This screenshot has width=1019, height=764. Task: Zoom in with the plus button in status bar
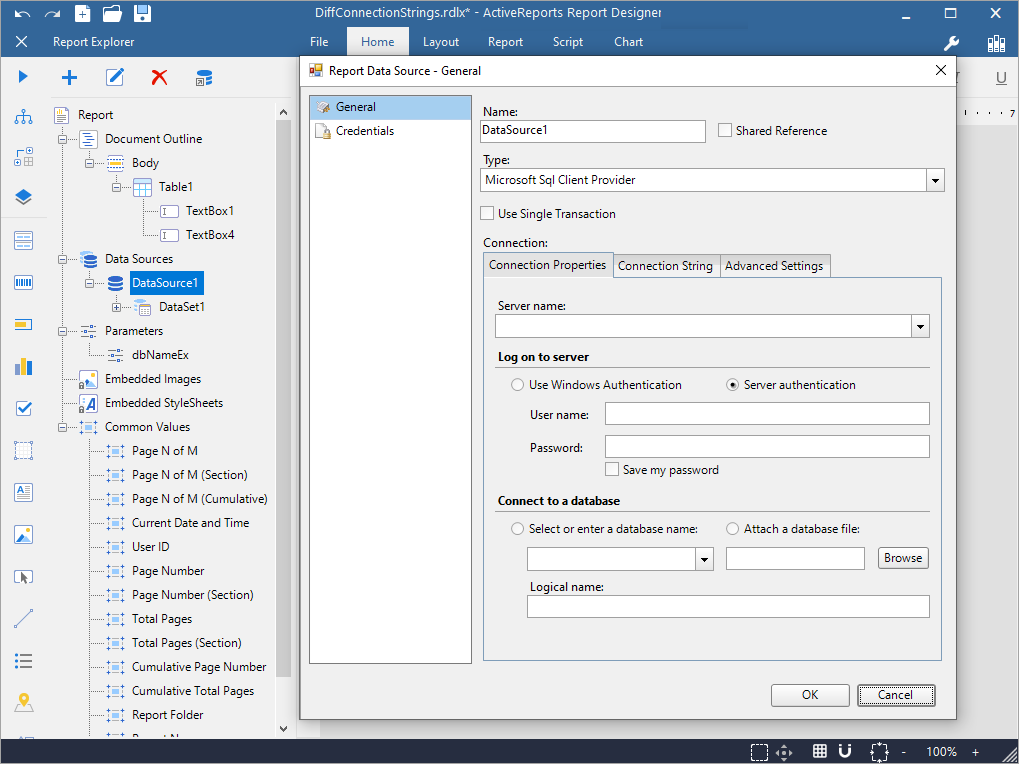(x=975, y=752)
